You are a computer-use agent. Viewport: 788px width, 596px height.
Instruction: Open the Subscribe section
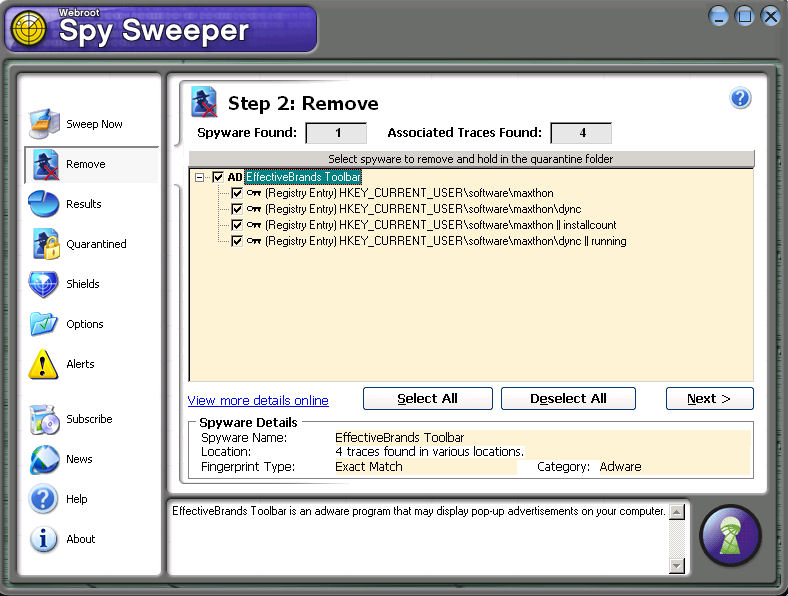point(89,419)
